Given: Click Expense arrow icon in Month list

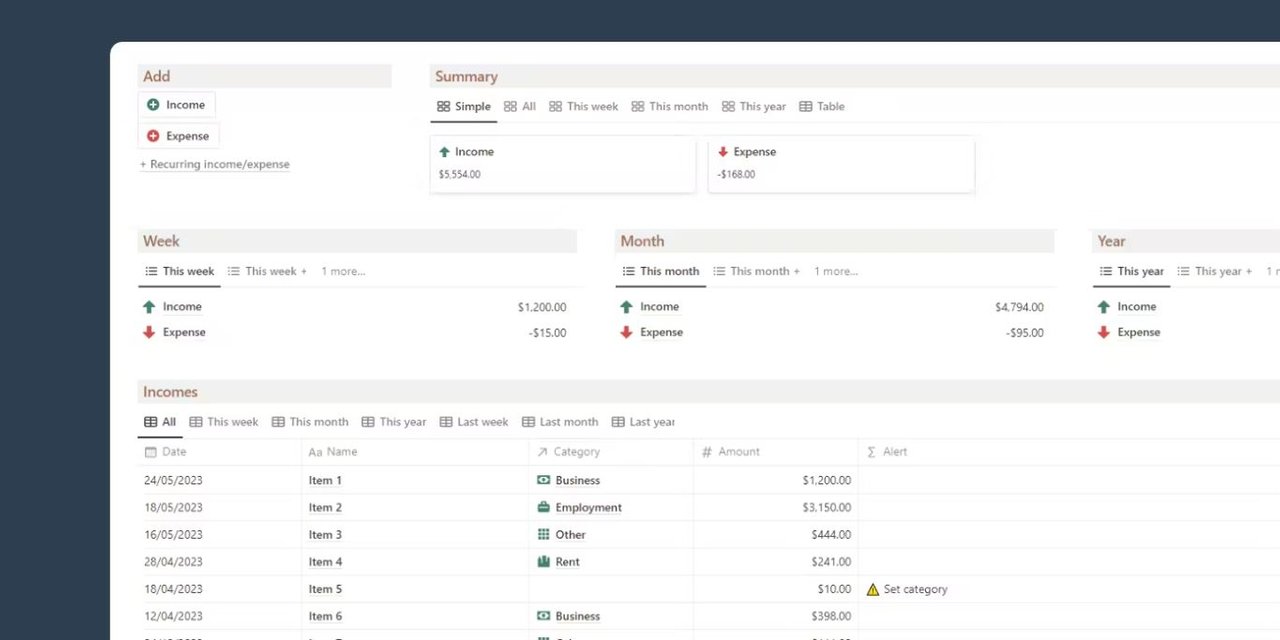Looking at the screenshot, I should [x=626, y=332].
